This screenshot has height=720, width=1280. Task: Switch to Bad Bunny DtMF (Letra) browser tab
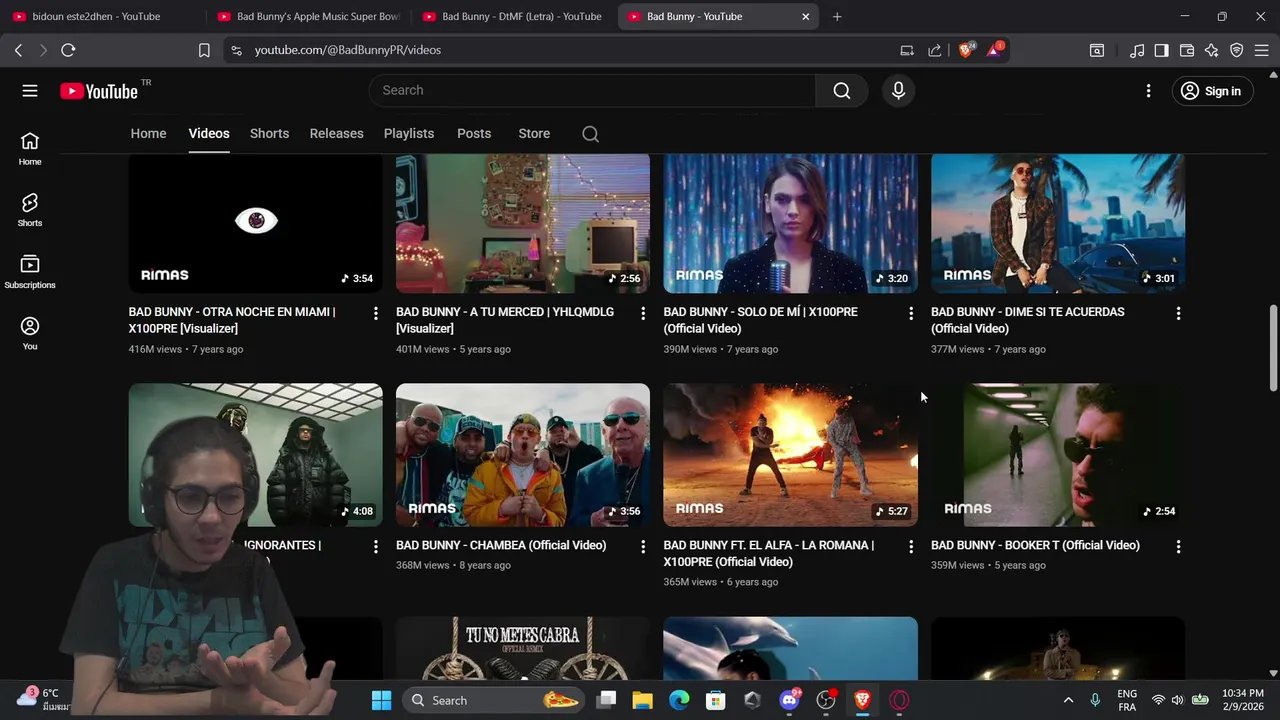pos(512,16)
